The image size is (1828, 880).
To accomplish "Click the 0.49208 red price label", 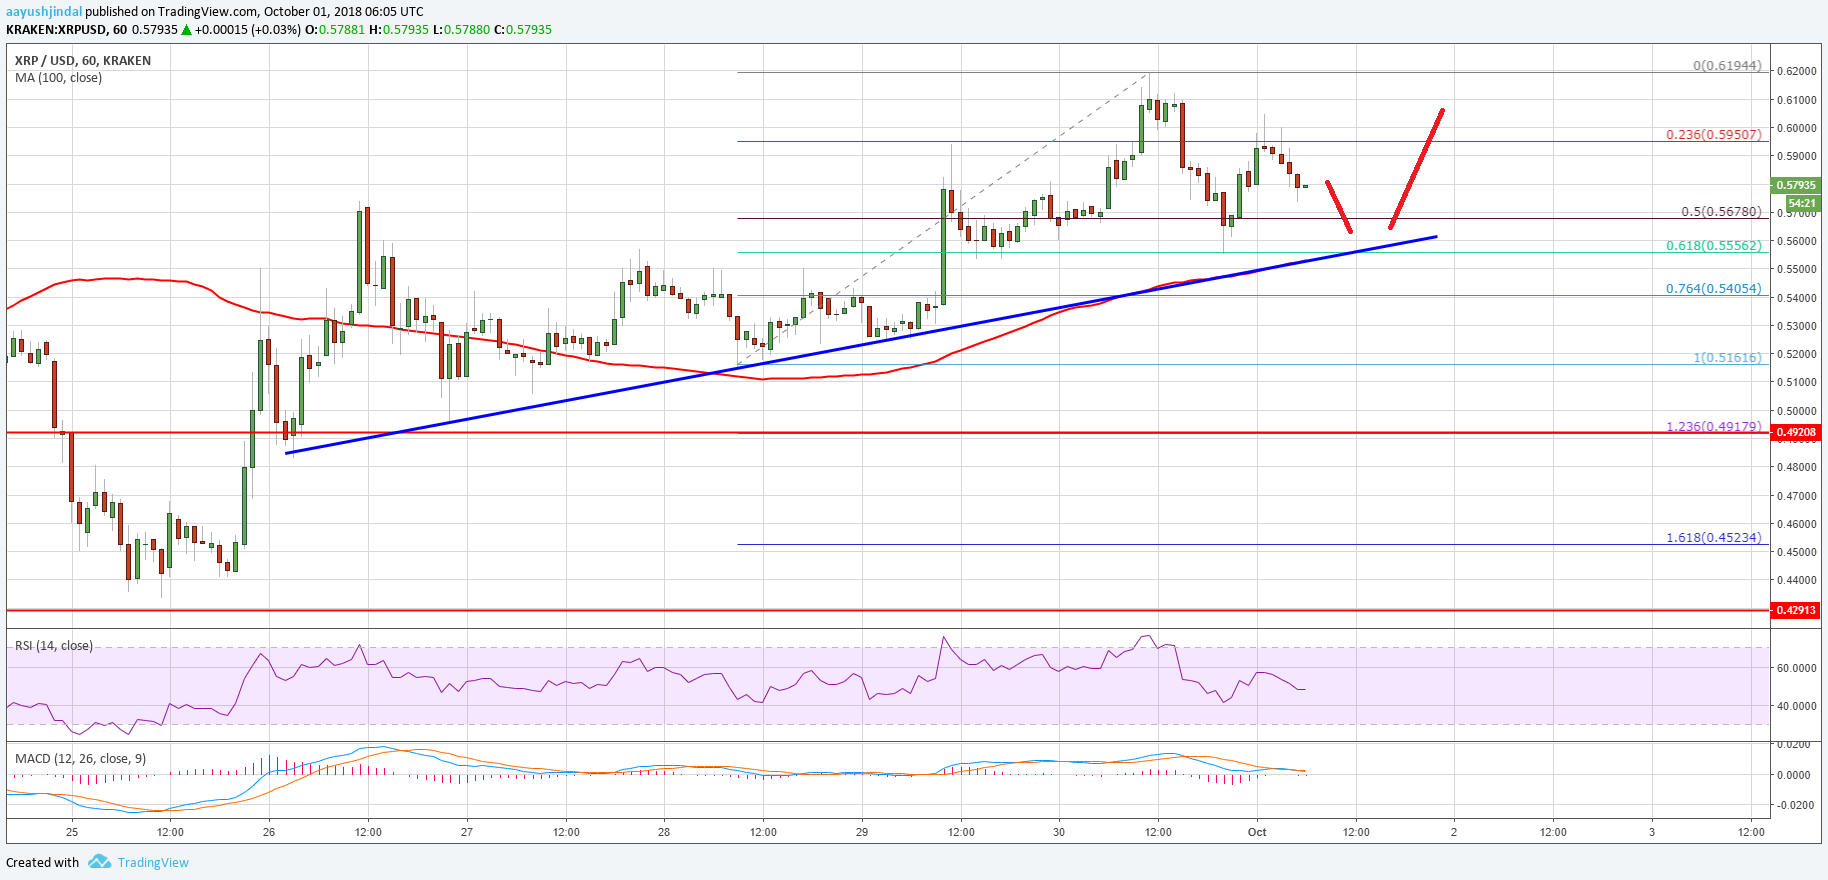I will (x=1795, y=433).
